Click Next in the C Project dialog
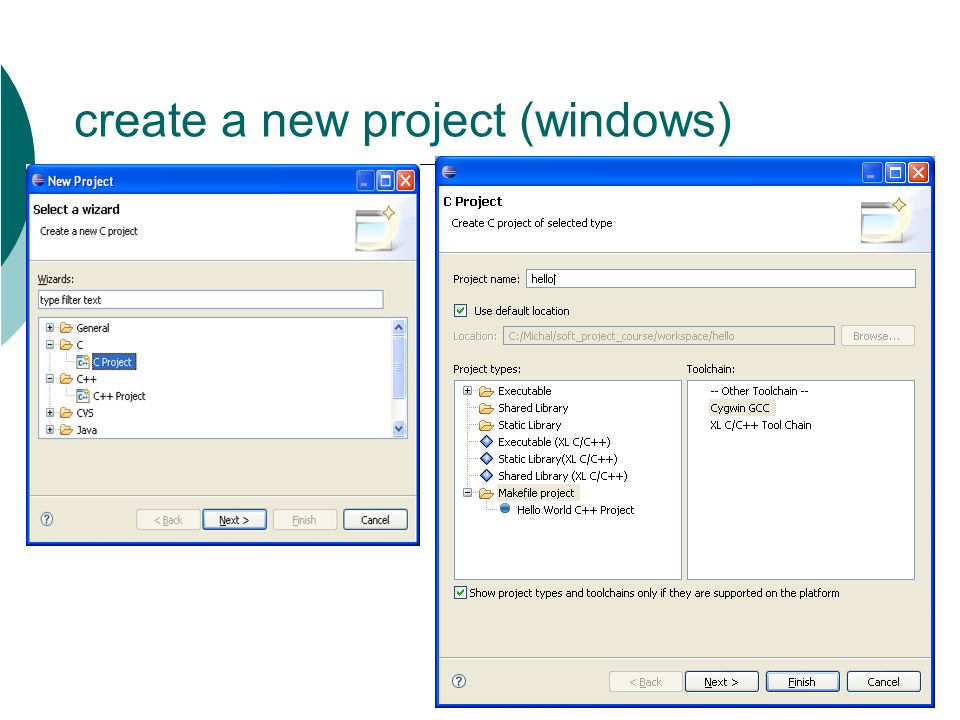Screen dimensions: 960x720 tap(722, 681)
